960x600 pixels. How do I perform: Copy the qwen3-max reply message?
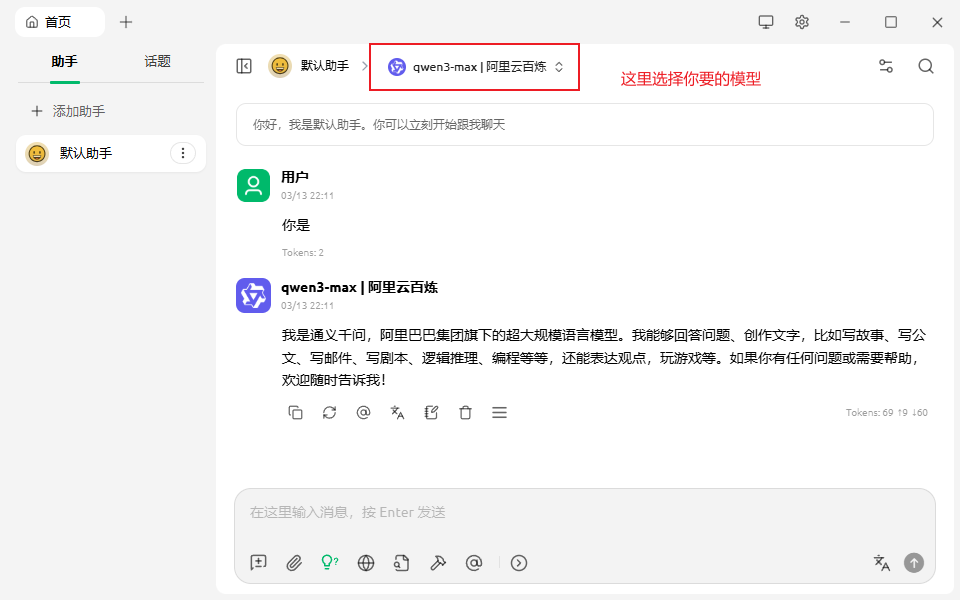[295, 412]
